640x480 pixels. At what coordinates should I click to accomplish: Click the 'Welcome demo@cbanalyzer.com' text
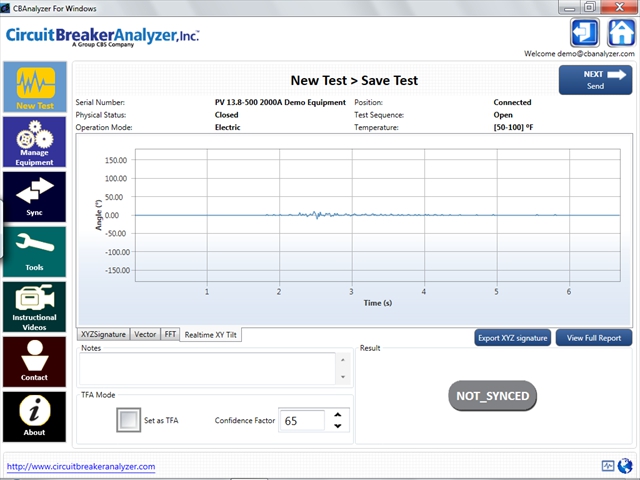coord(579,54)
